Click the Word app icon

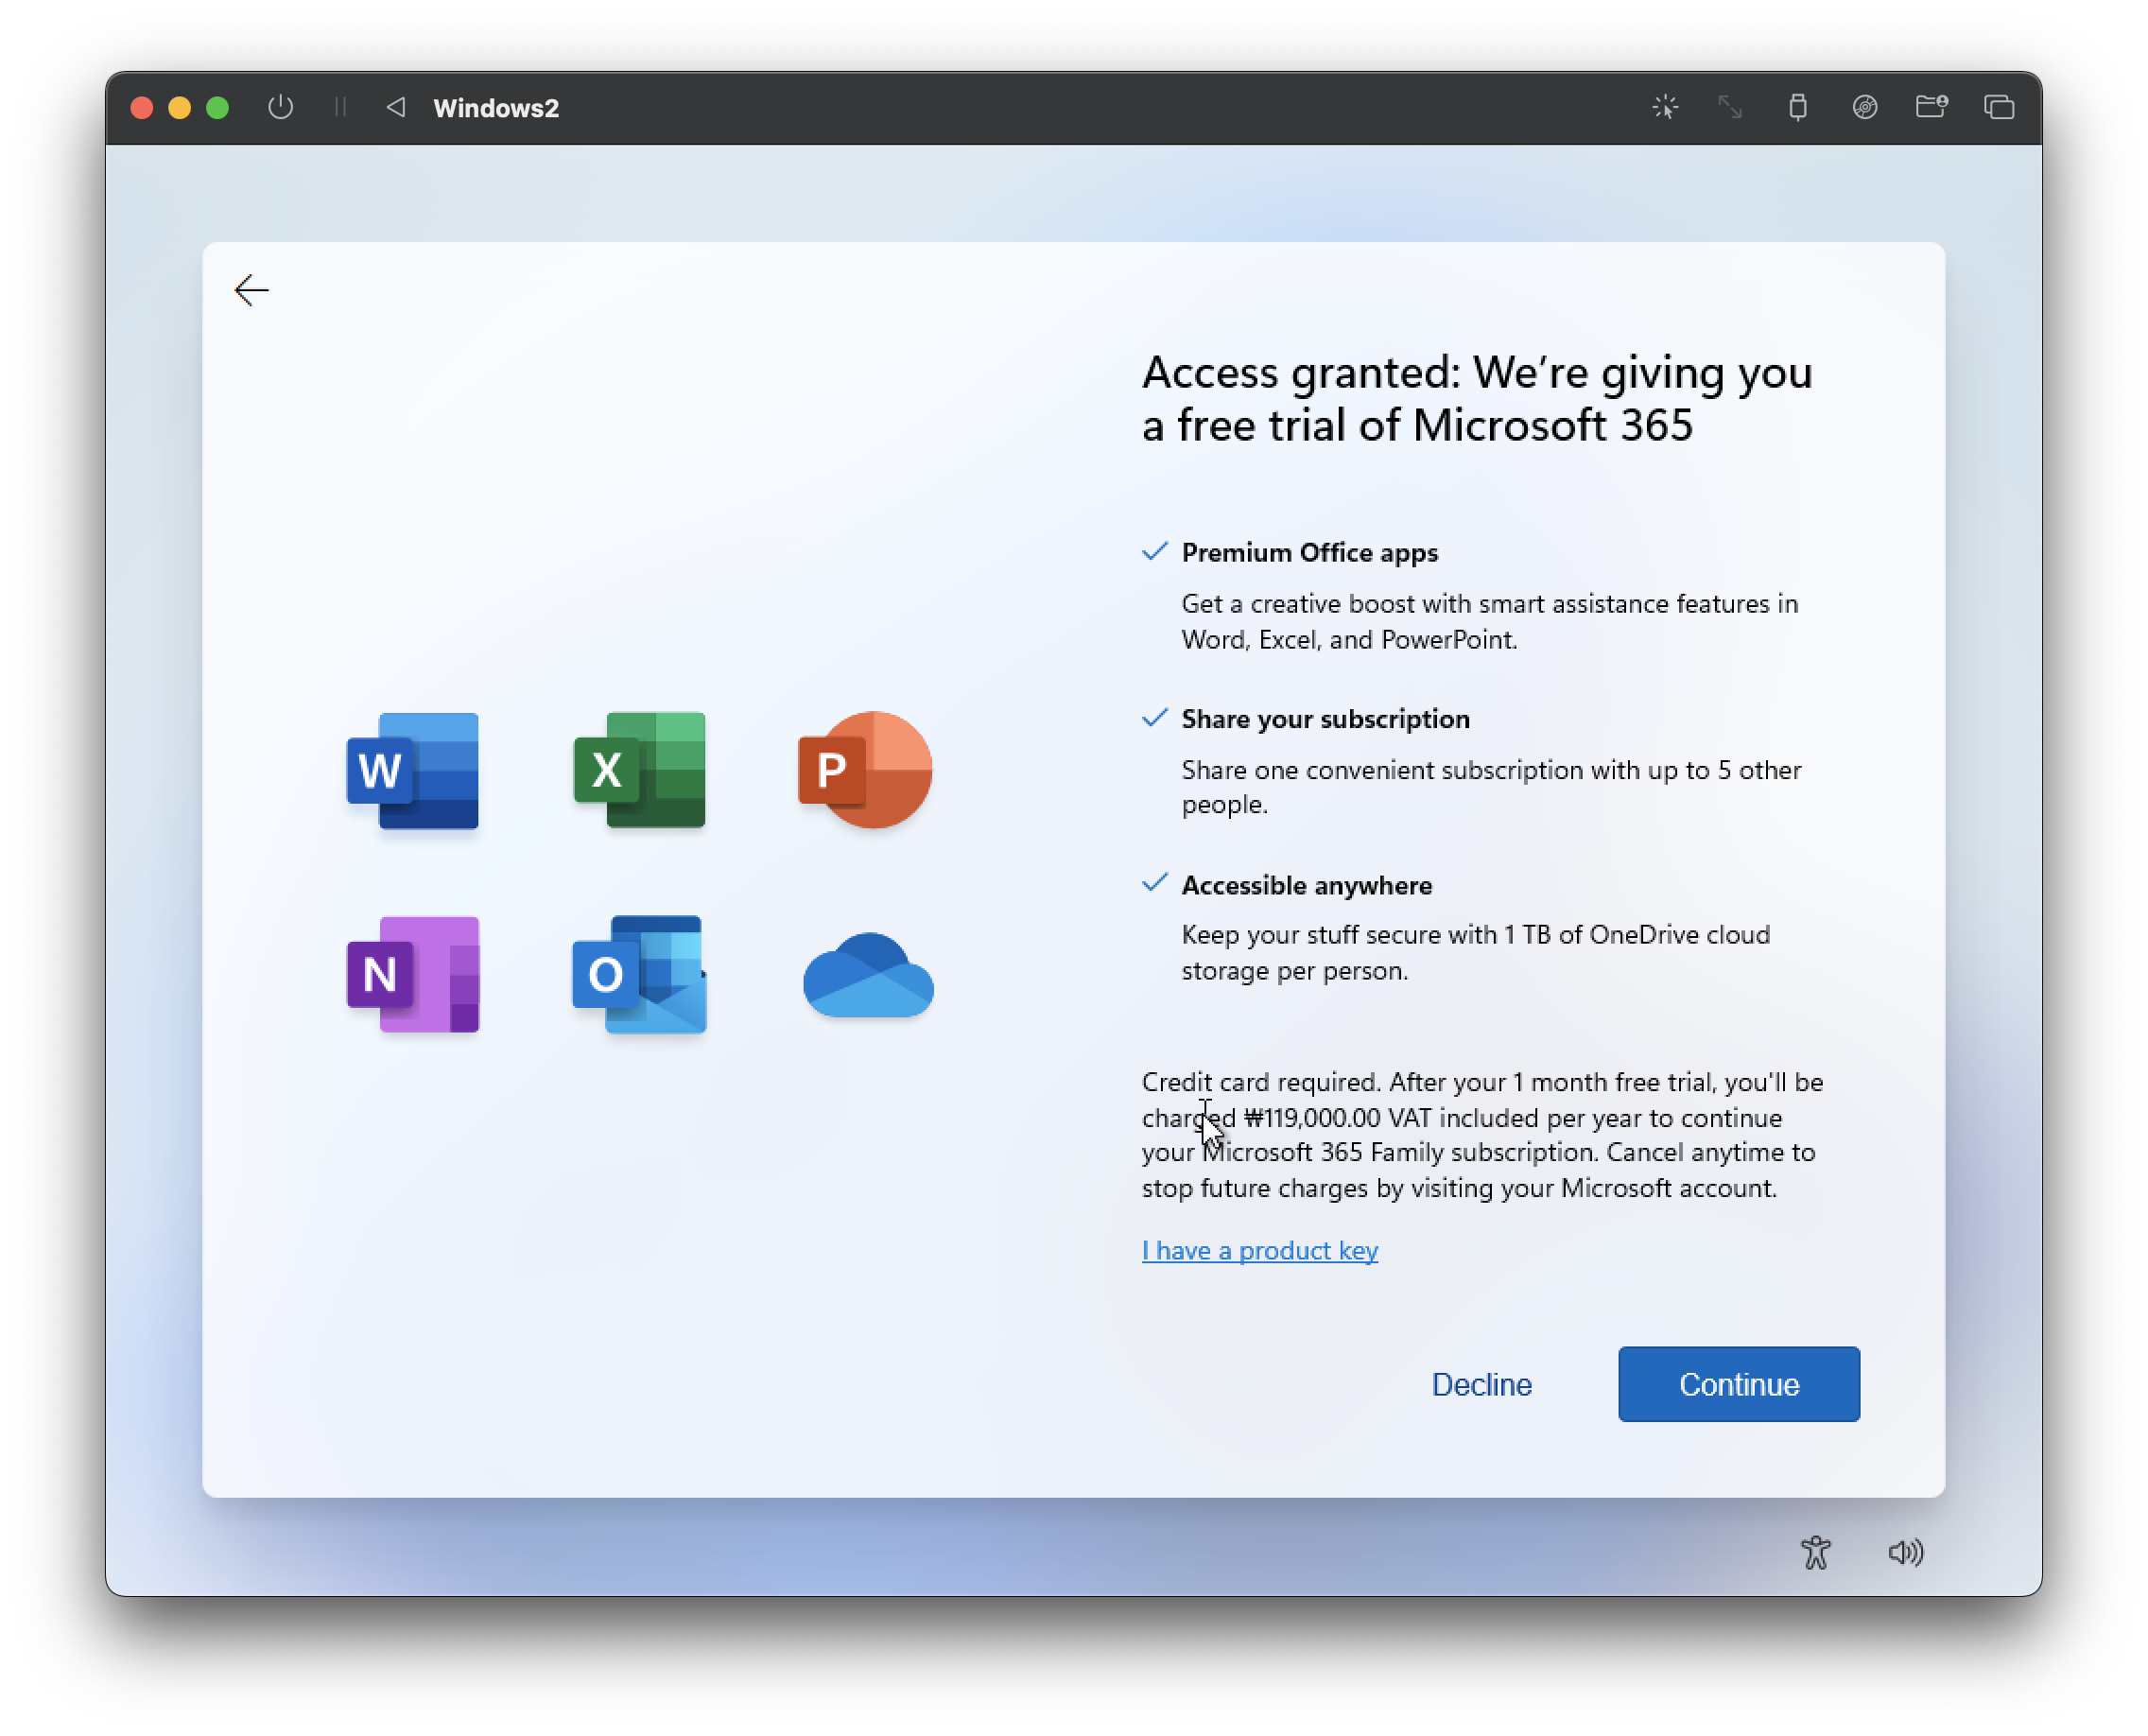click(412, 770)
